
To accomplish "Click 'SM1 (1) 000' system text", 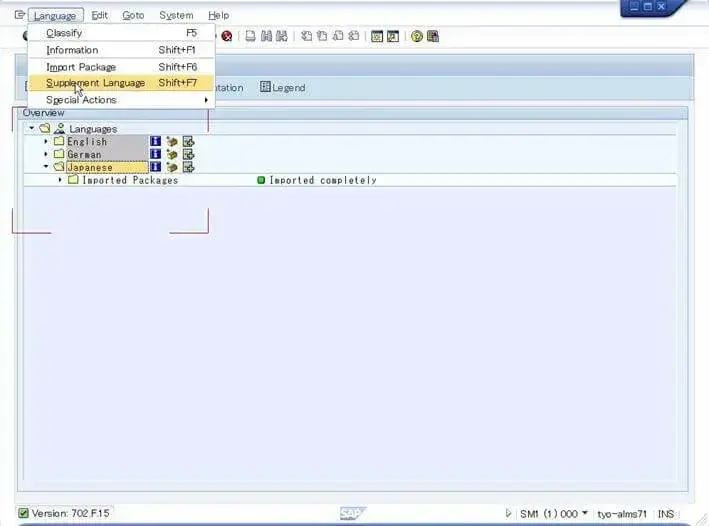I will (548, 514).
